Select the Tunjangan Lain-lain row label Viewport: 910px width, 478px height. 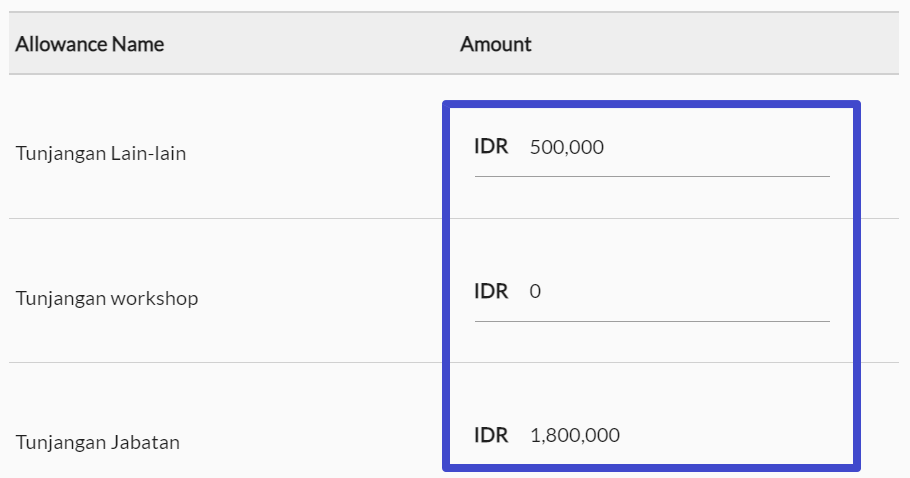tap(100, 154)
